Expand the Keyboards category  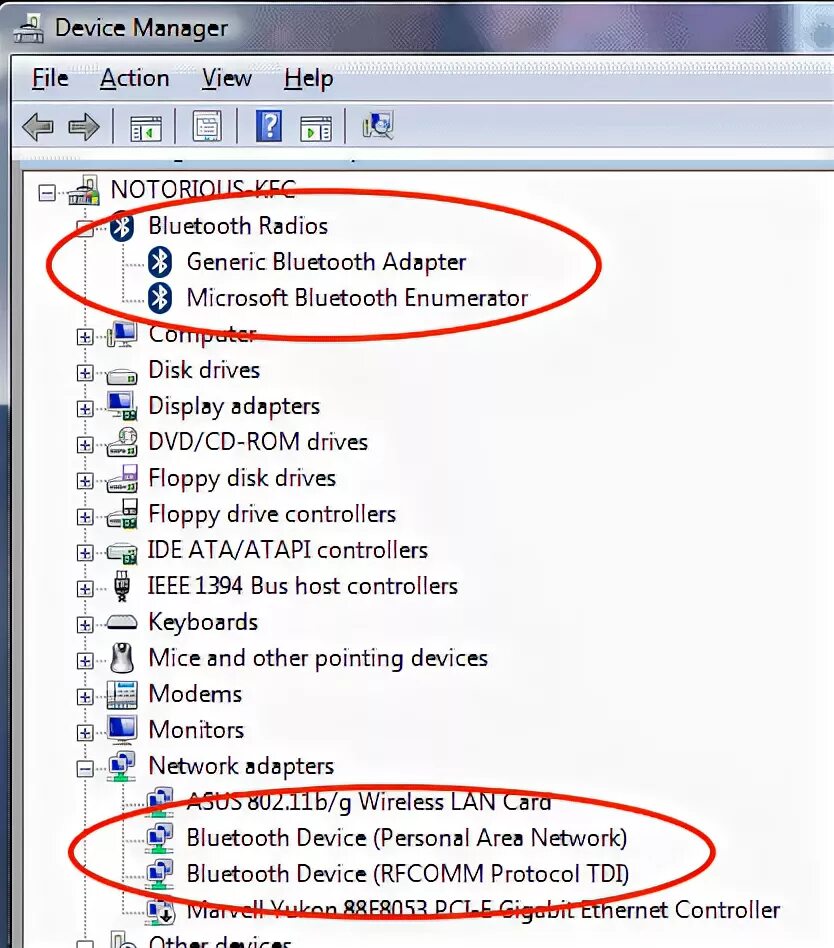point(85,625)
